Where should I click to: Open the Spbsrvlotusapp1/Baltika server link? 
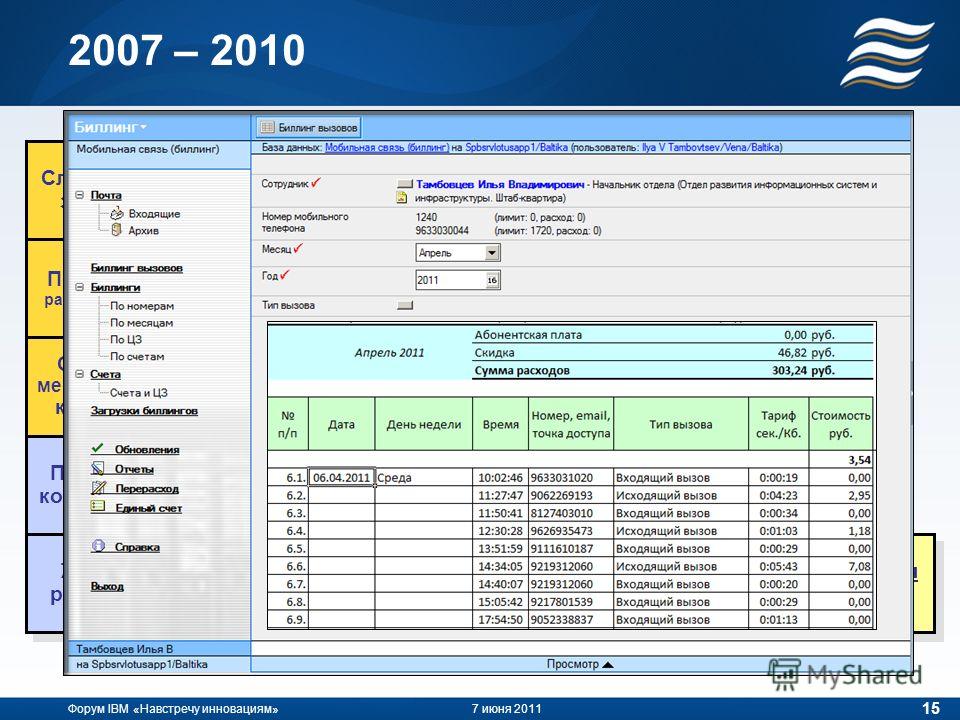pos(516,147)
